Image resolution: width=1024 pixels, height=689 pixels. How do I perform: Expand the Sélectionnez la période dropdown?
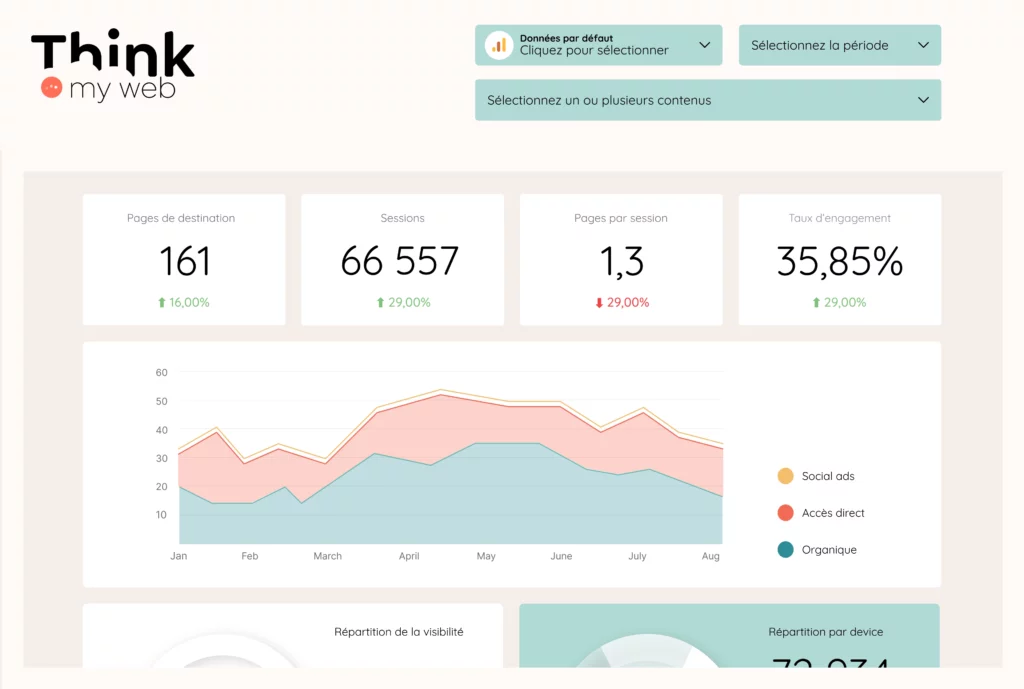[839, 45]
